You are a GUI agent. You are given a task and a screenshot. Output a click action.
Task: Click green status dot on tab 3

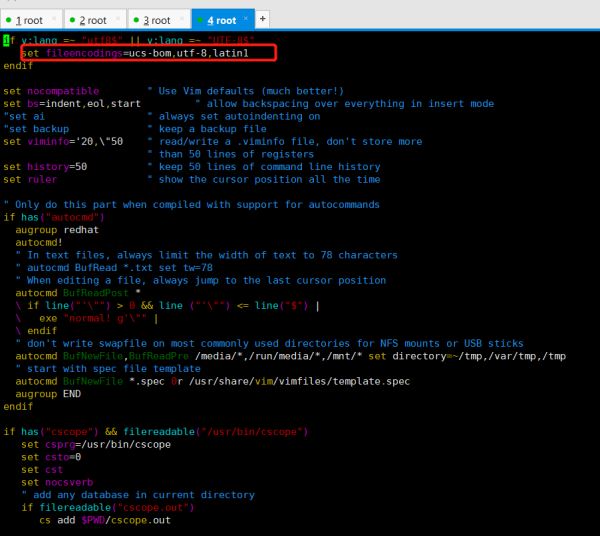pos(135,20)
